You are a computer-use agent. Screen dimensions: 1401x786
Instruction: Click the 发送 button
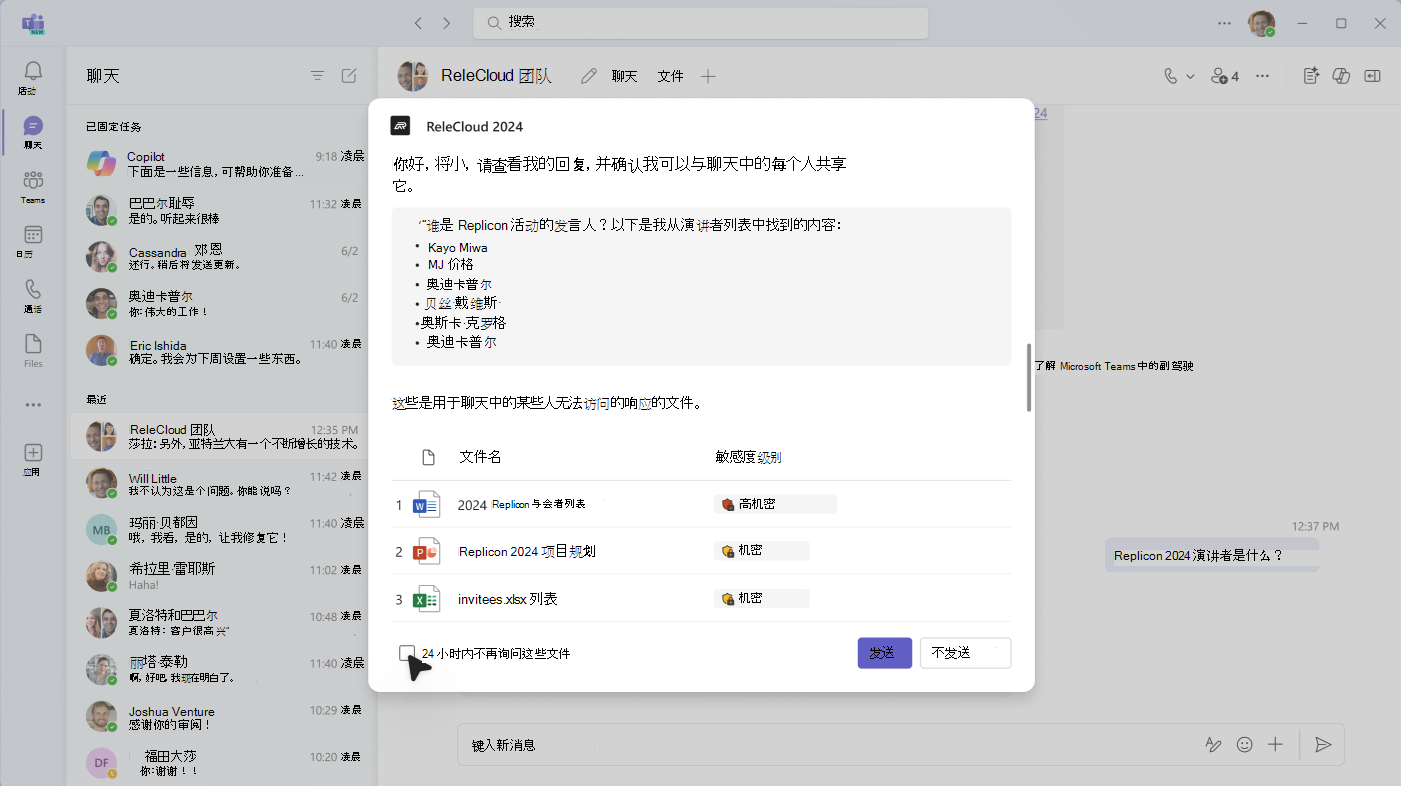pos(884,653)
